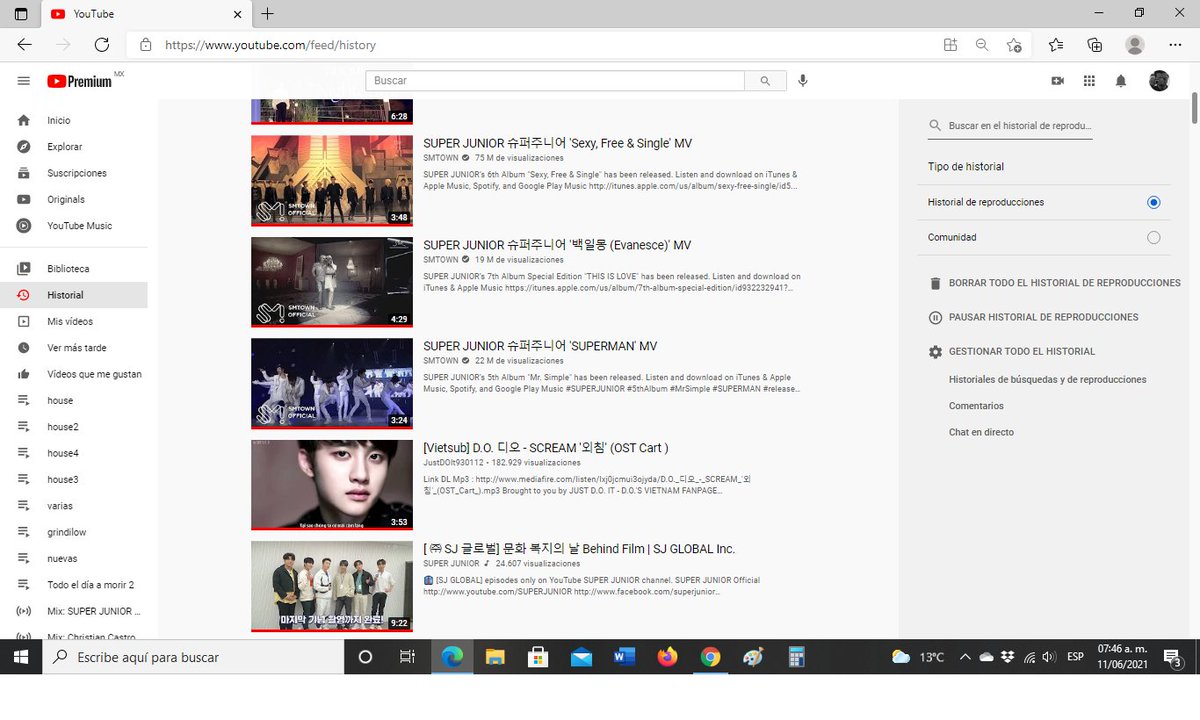The height and width of the screenshot is (720, 1200).
Task: Open the browser Favorites list icon
Action: (x=1056, y=45)
